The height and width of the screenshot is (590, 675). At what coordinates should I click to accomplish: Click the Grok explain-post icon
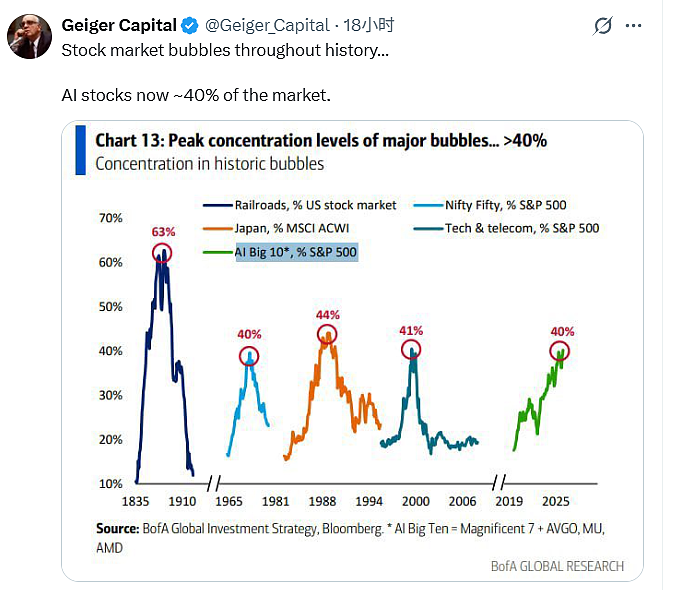(x=602, y=26)
